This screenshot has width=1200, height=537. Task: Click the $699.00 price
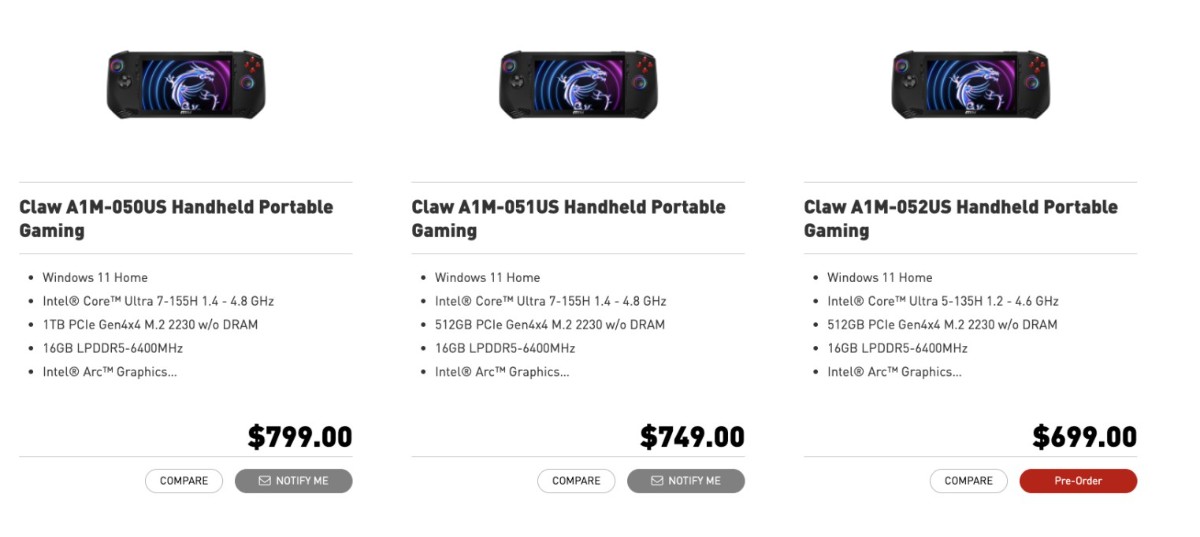[x=1084, y=437]
